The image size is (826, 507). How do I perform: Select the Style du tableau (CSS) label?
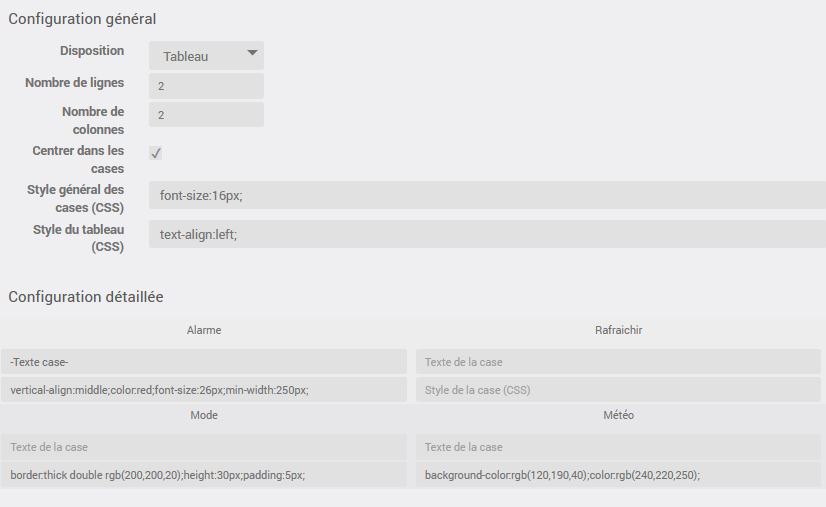coord(78,238)
